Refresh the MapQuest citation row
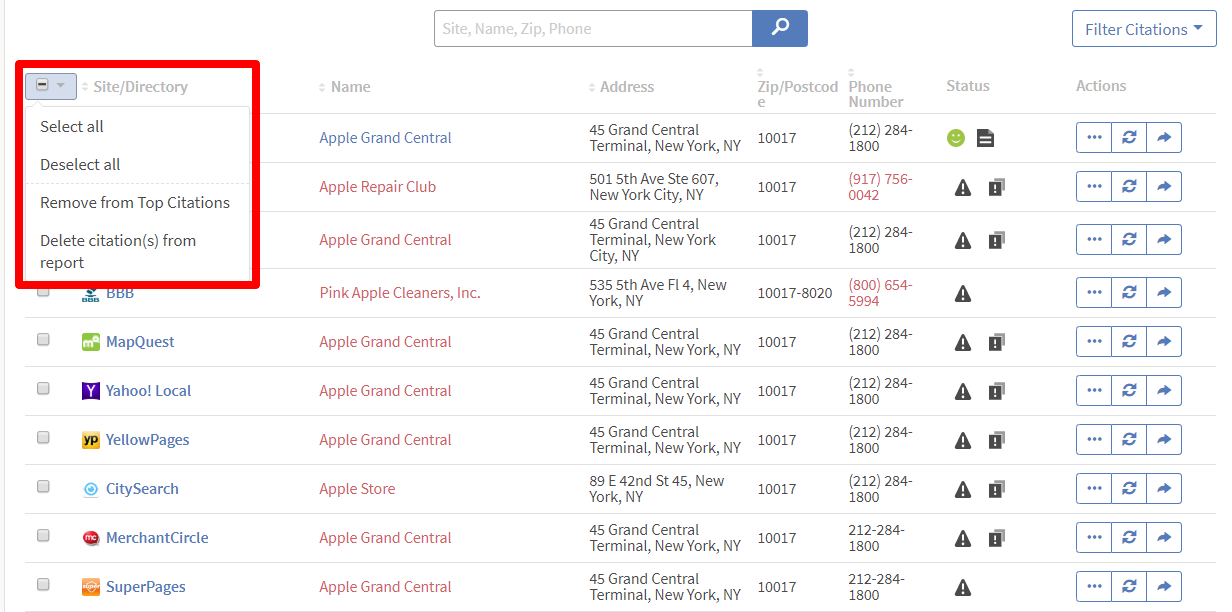Image resolution: width=1232 pixels, height=612 pixels. tap(1129, 342)
